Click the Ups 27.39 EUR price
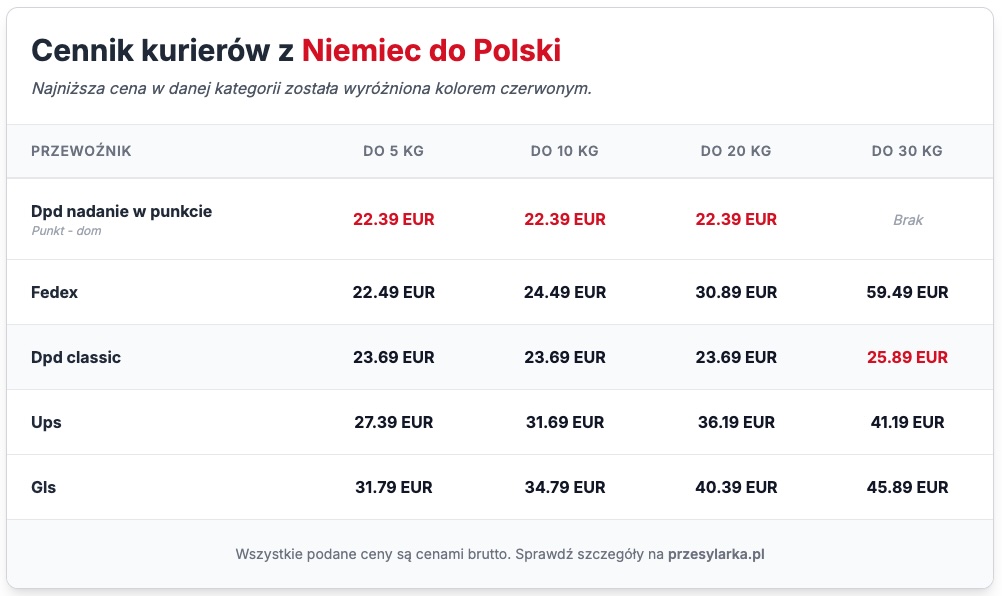This screenshot has width=1002, height=596. pyautogui.click(x=393, y=422)
